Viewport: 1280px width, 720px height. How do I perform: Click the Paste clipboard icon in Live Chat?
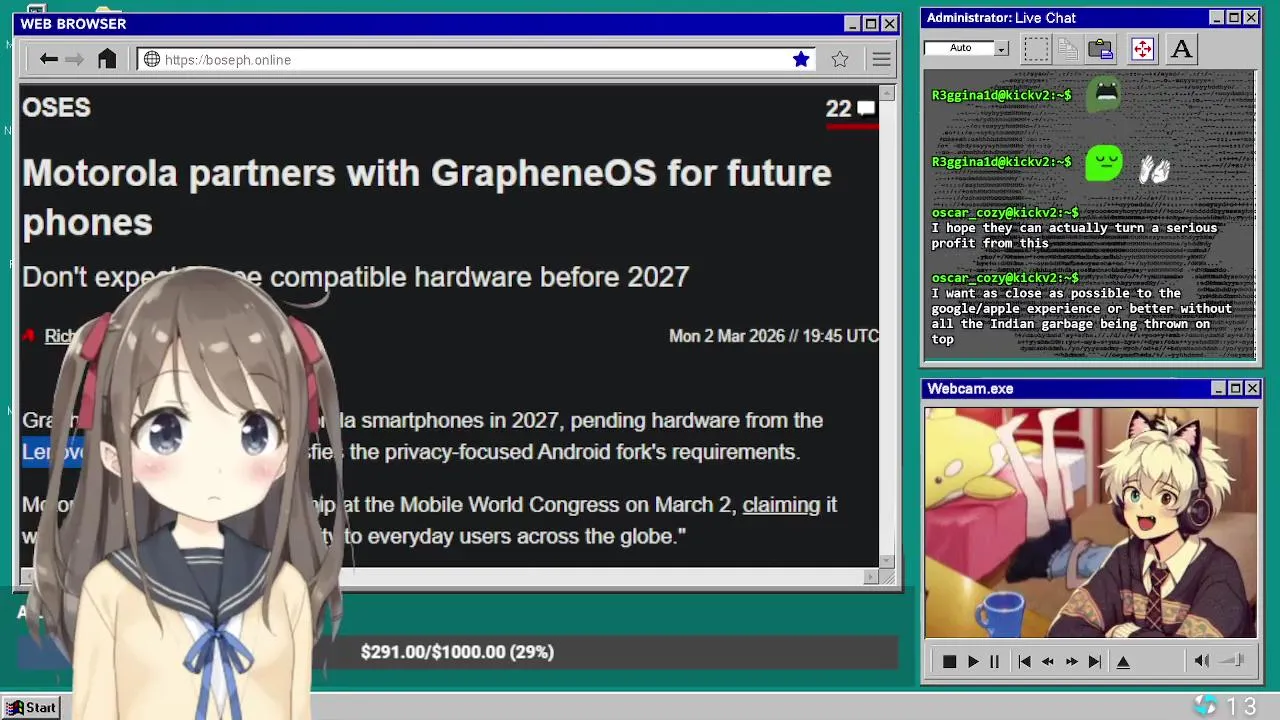tap(1101, 48)
